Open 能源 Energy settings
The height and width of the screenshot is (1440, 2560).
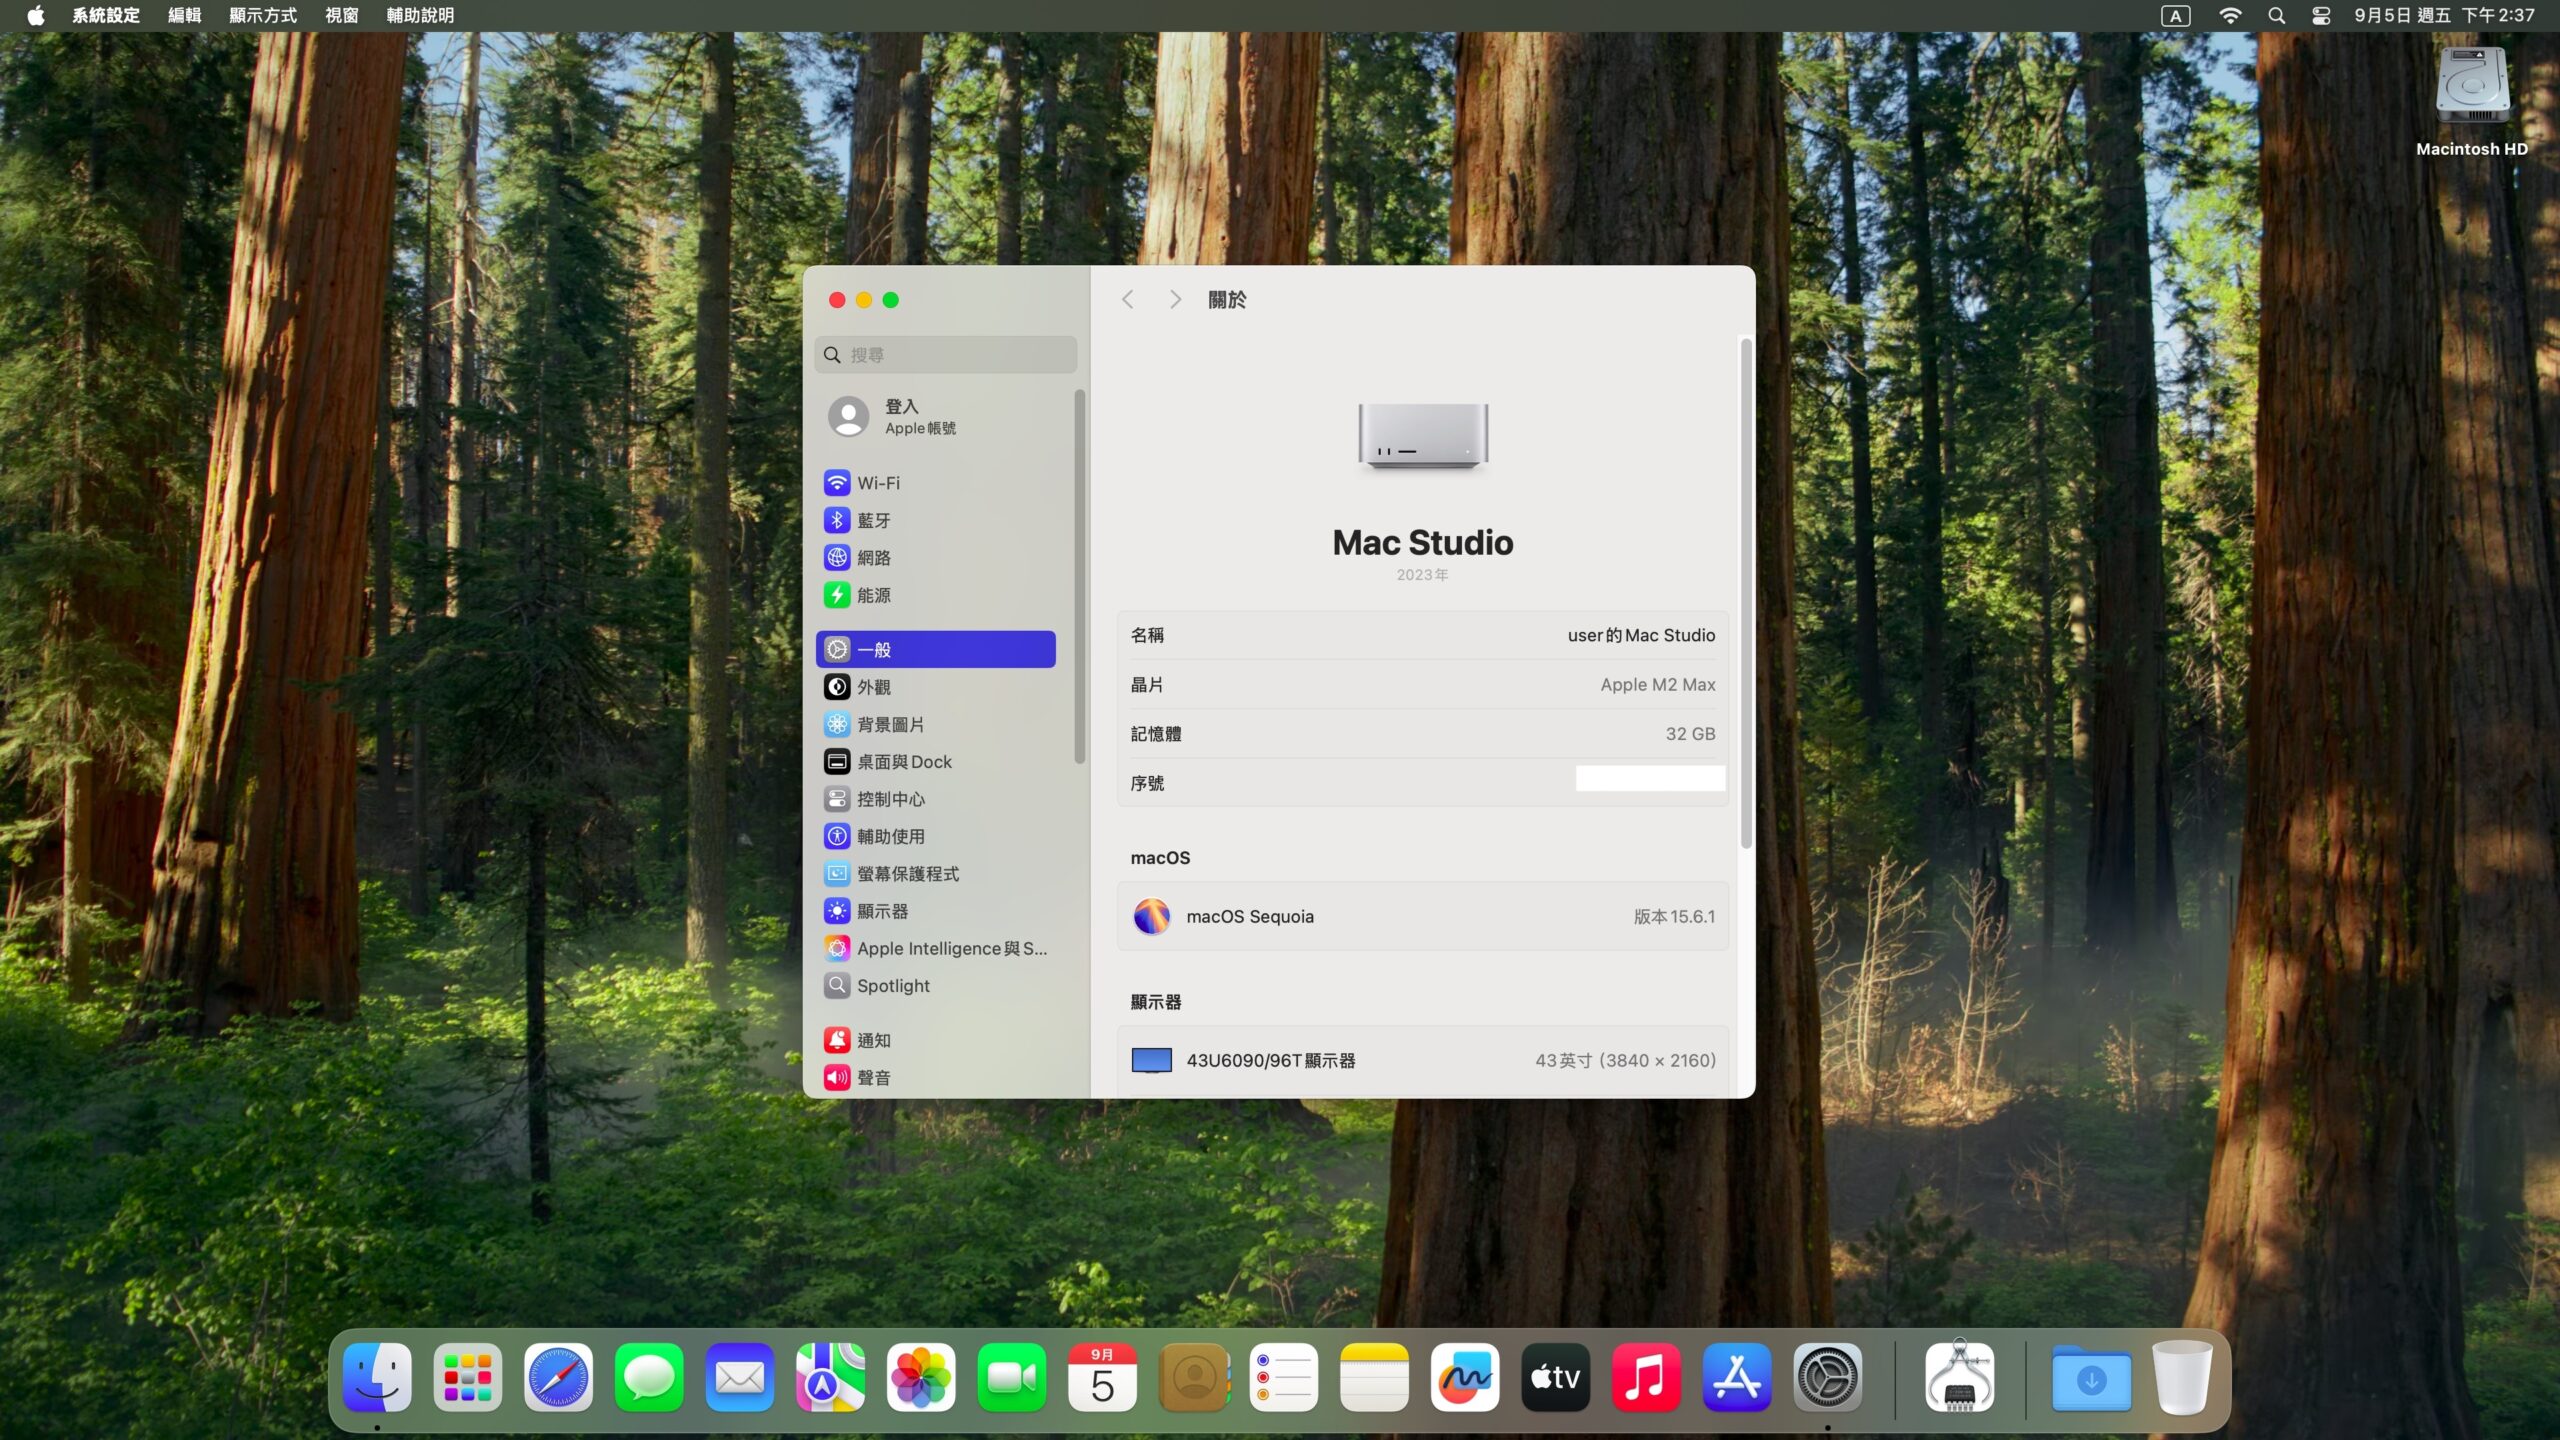coord(936,595)
